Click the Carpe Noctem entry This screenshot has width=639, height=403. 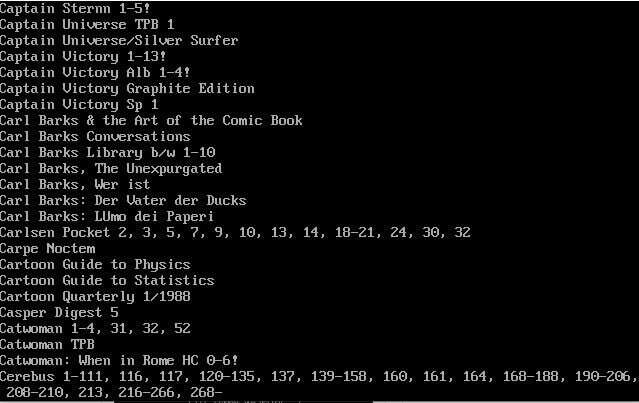click(48, 248)
